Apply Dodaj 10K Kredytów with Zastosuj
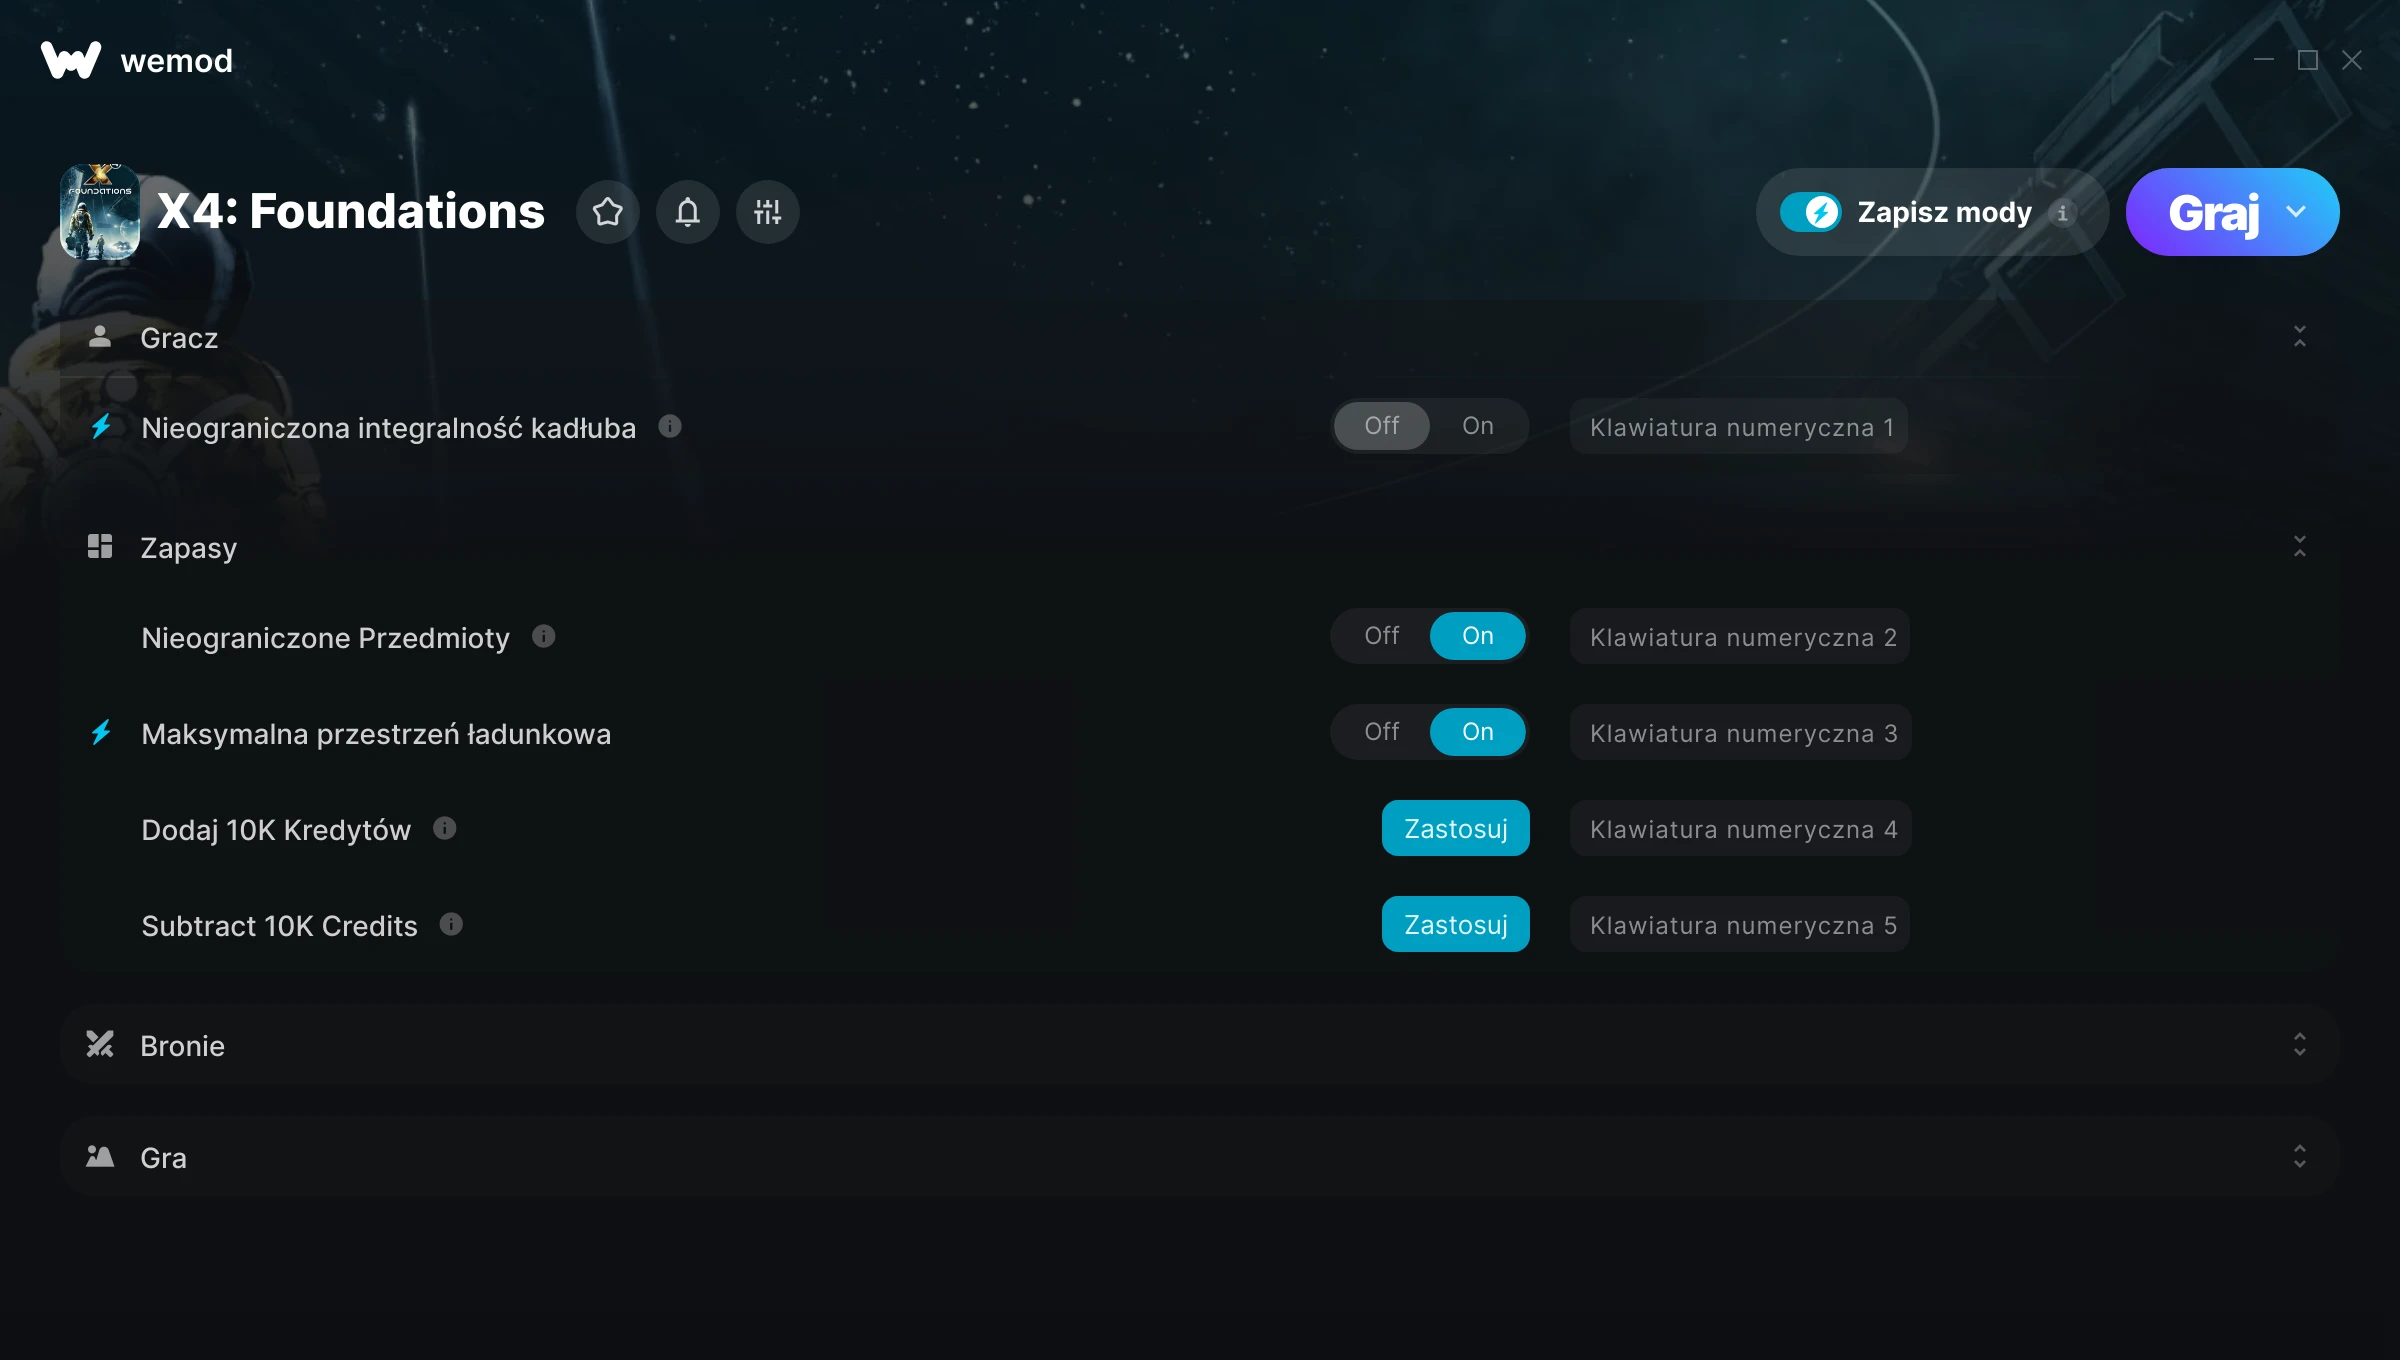This screenshot has height=1360, width=2400. pos(1456,828)
